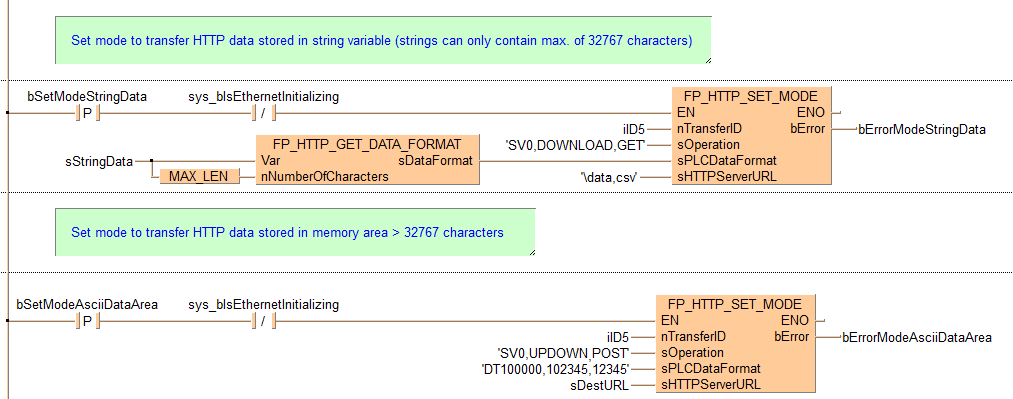Click the memory area comment box
Screen dimensions: 1013x399
click(x=295, y=232)
